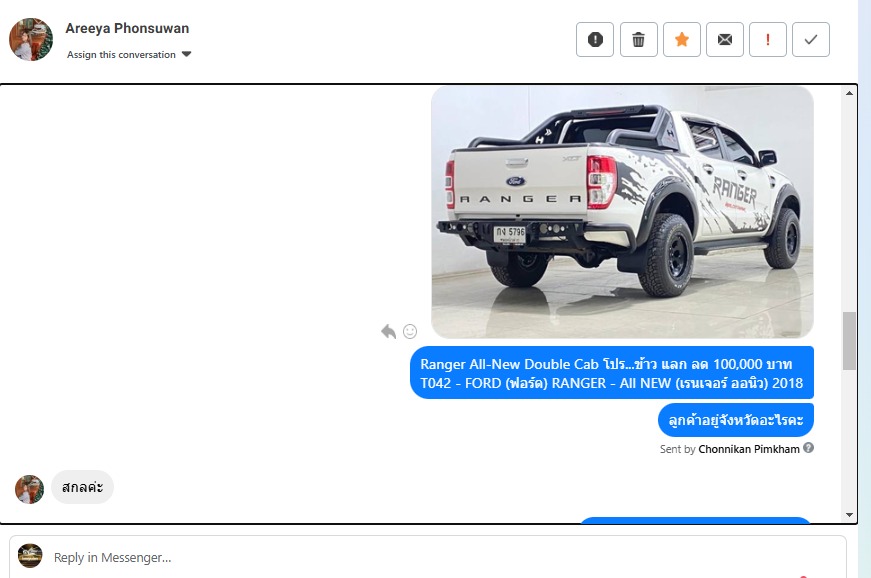
Task: Flag conversation as priority with red exclamation
Action: click(768, 39)
